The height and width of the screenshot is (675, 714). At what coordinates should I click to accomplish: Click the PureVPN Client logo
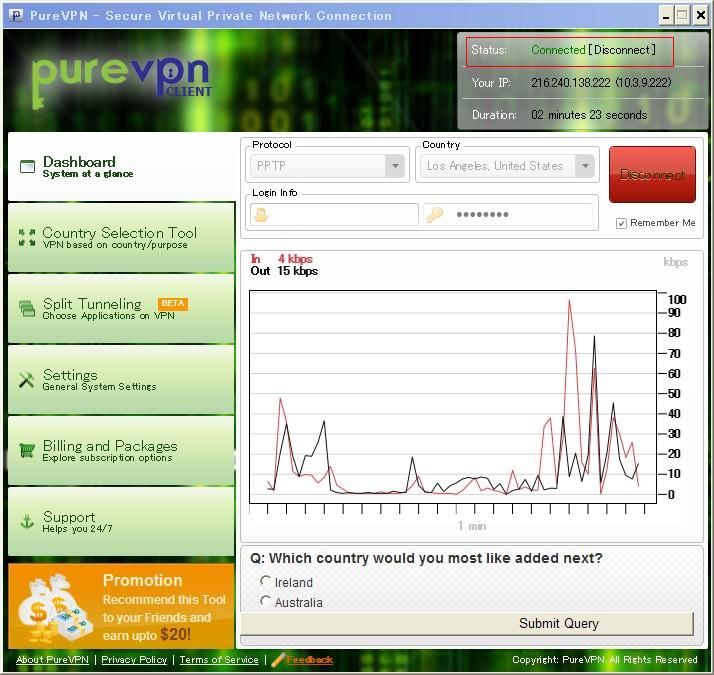click(x=122, y=82)
